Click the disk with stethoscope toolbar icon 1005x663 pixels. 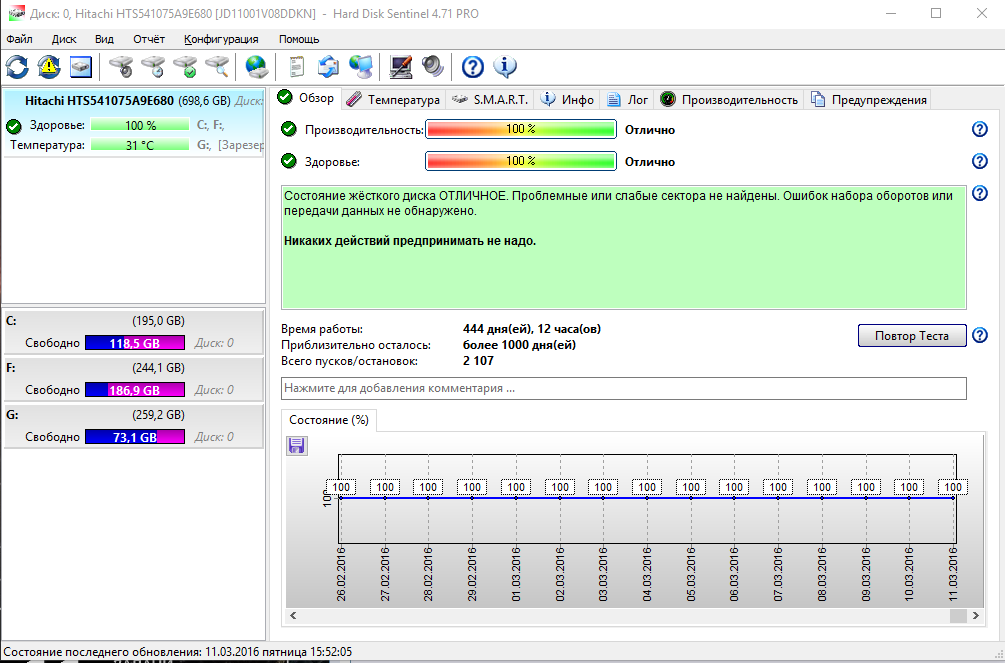pos(121,66)
